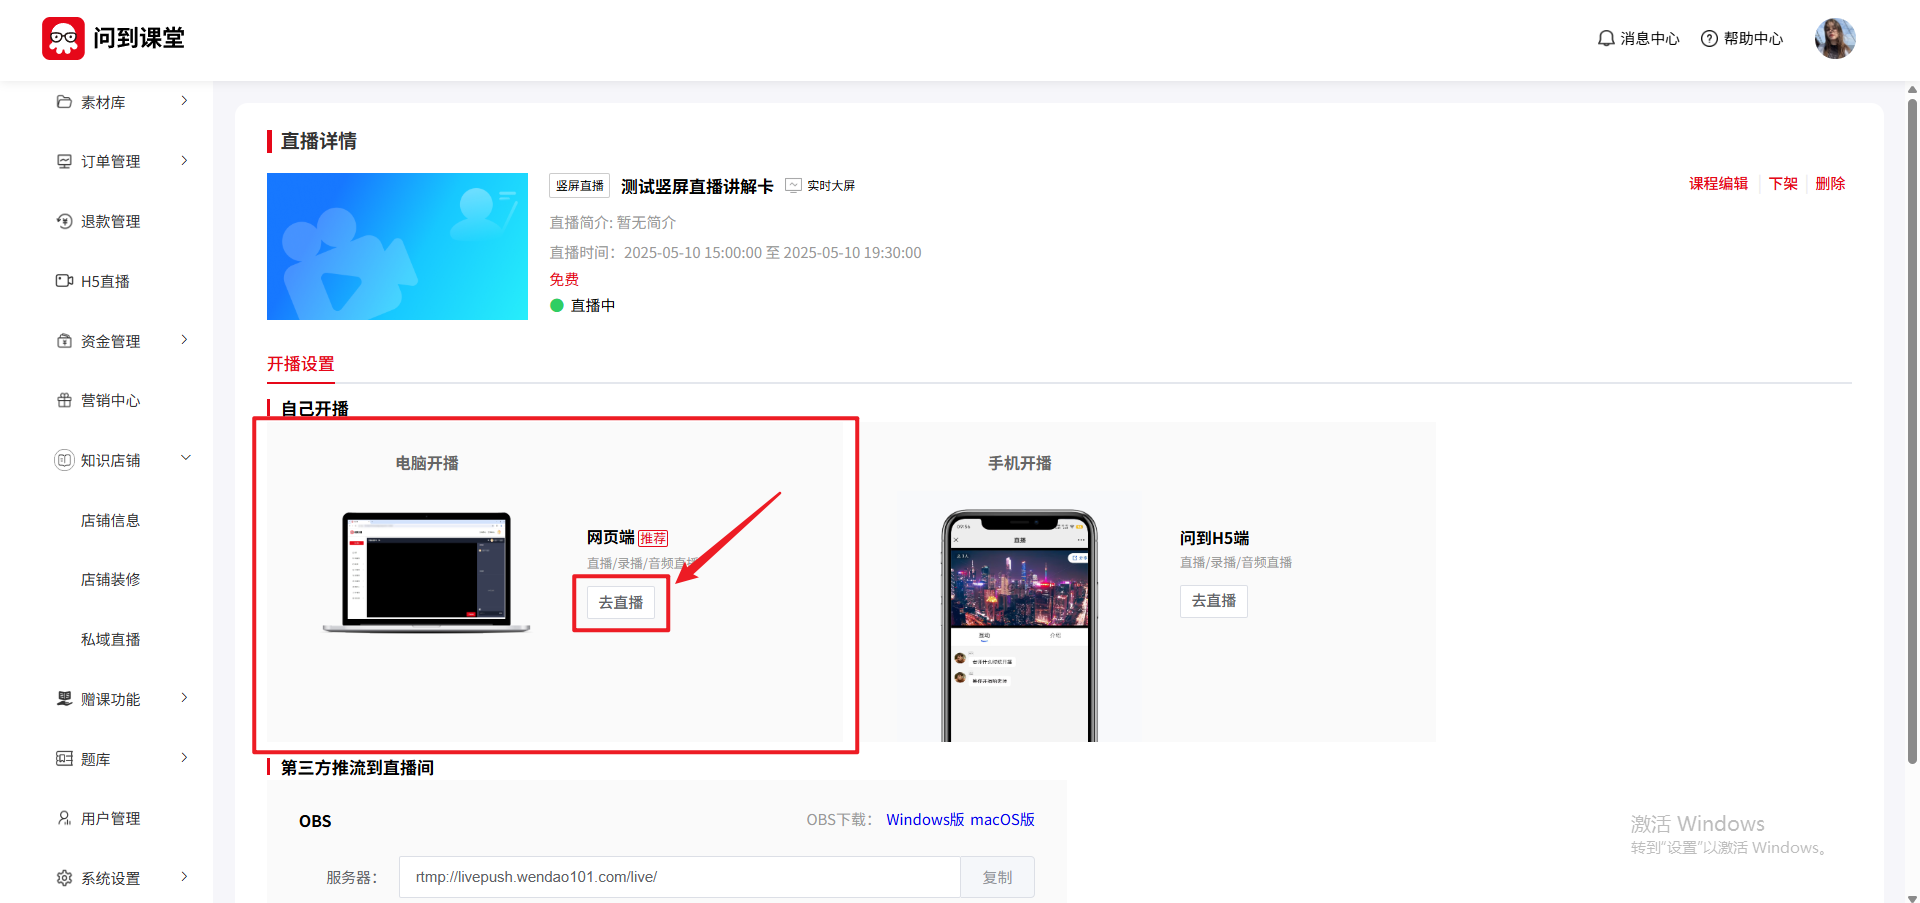This screenshot has height=903, width=1920.
Task: Click the 问到课堂 logo icon
Action: 63,38
